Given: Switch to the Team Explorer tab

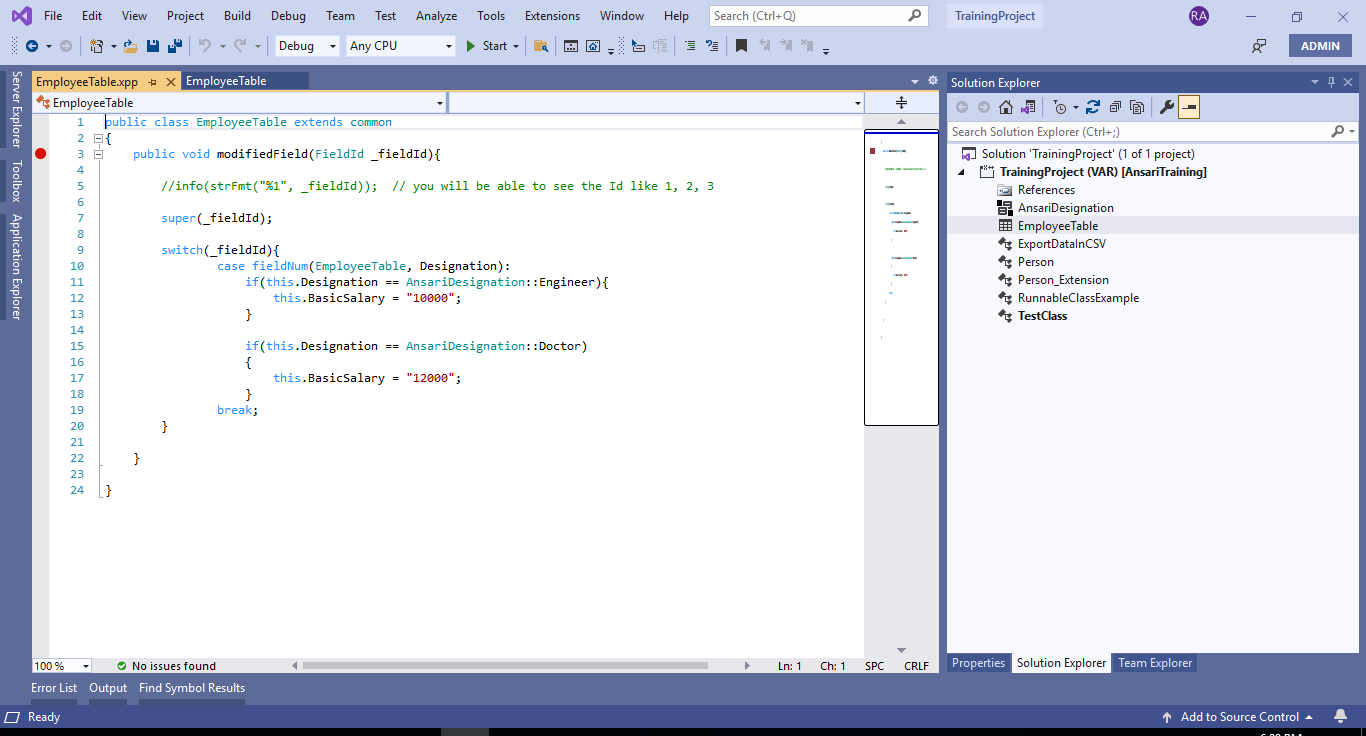Looking at the screenshot, I should (1155, 662).
